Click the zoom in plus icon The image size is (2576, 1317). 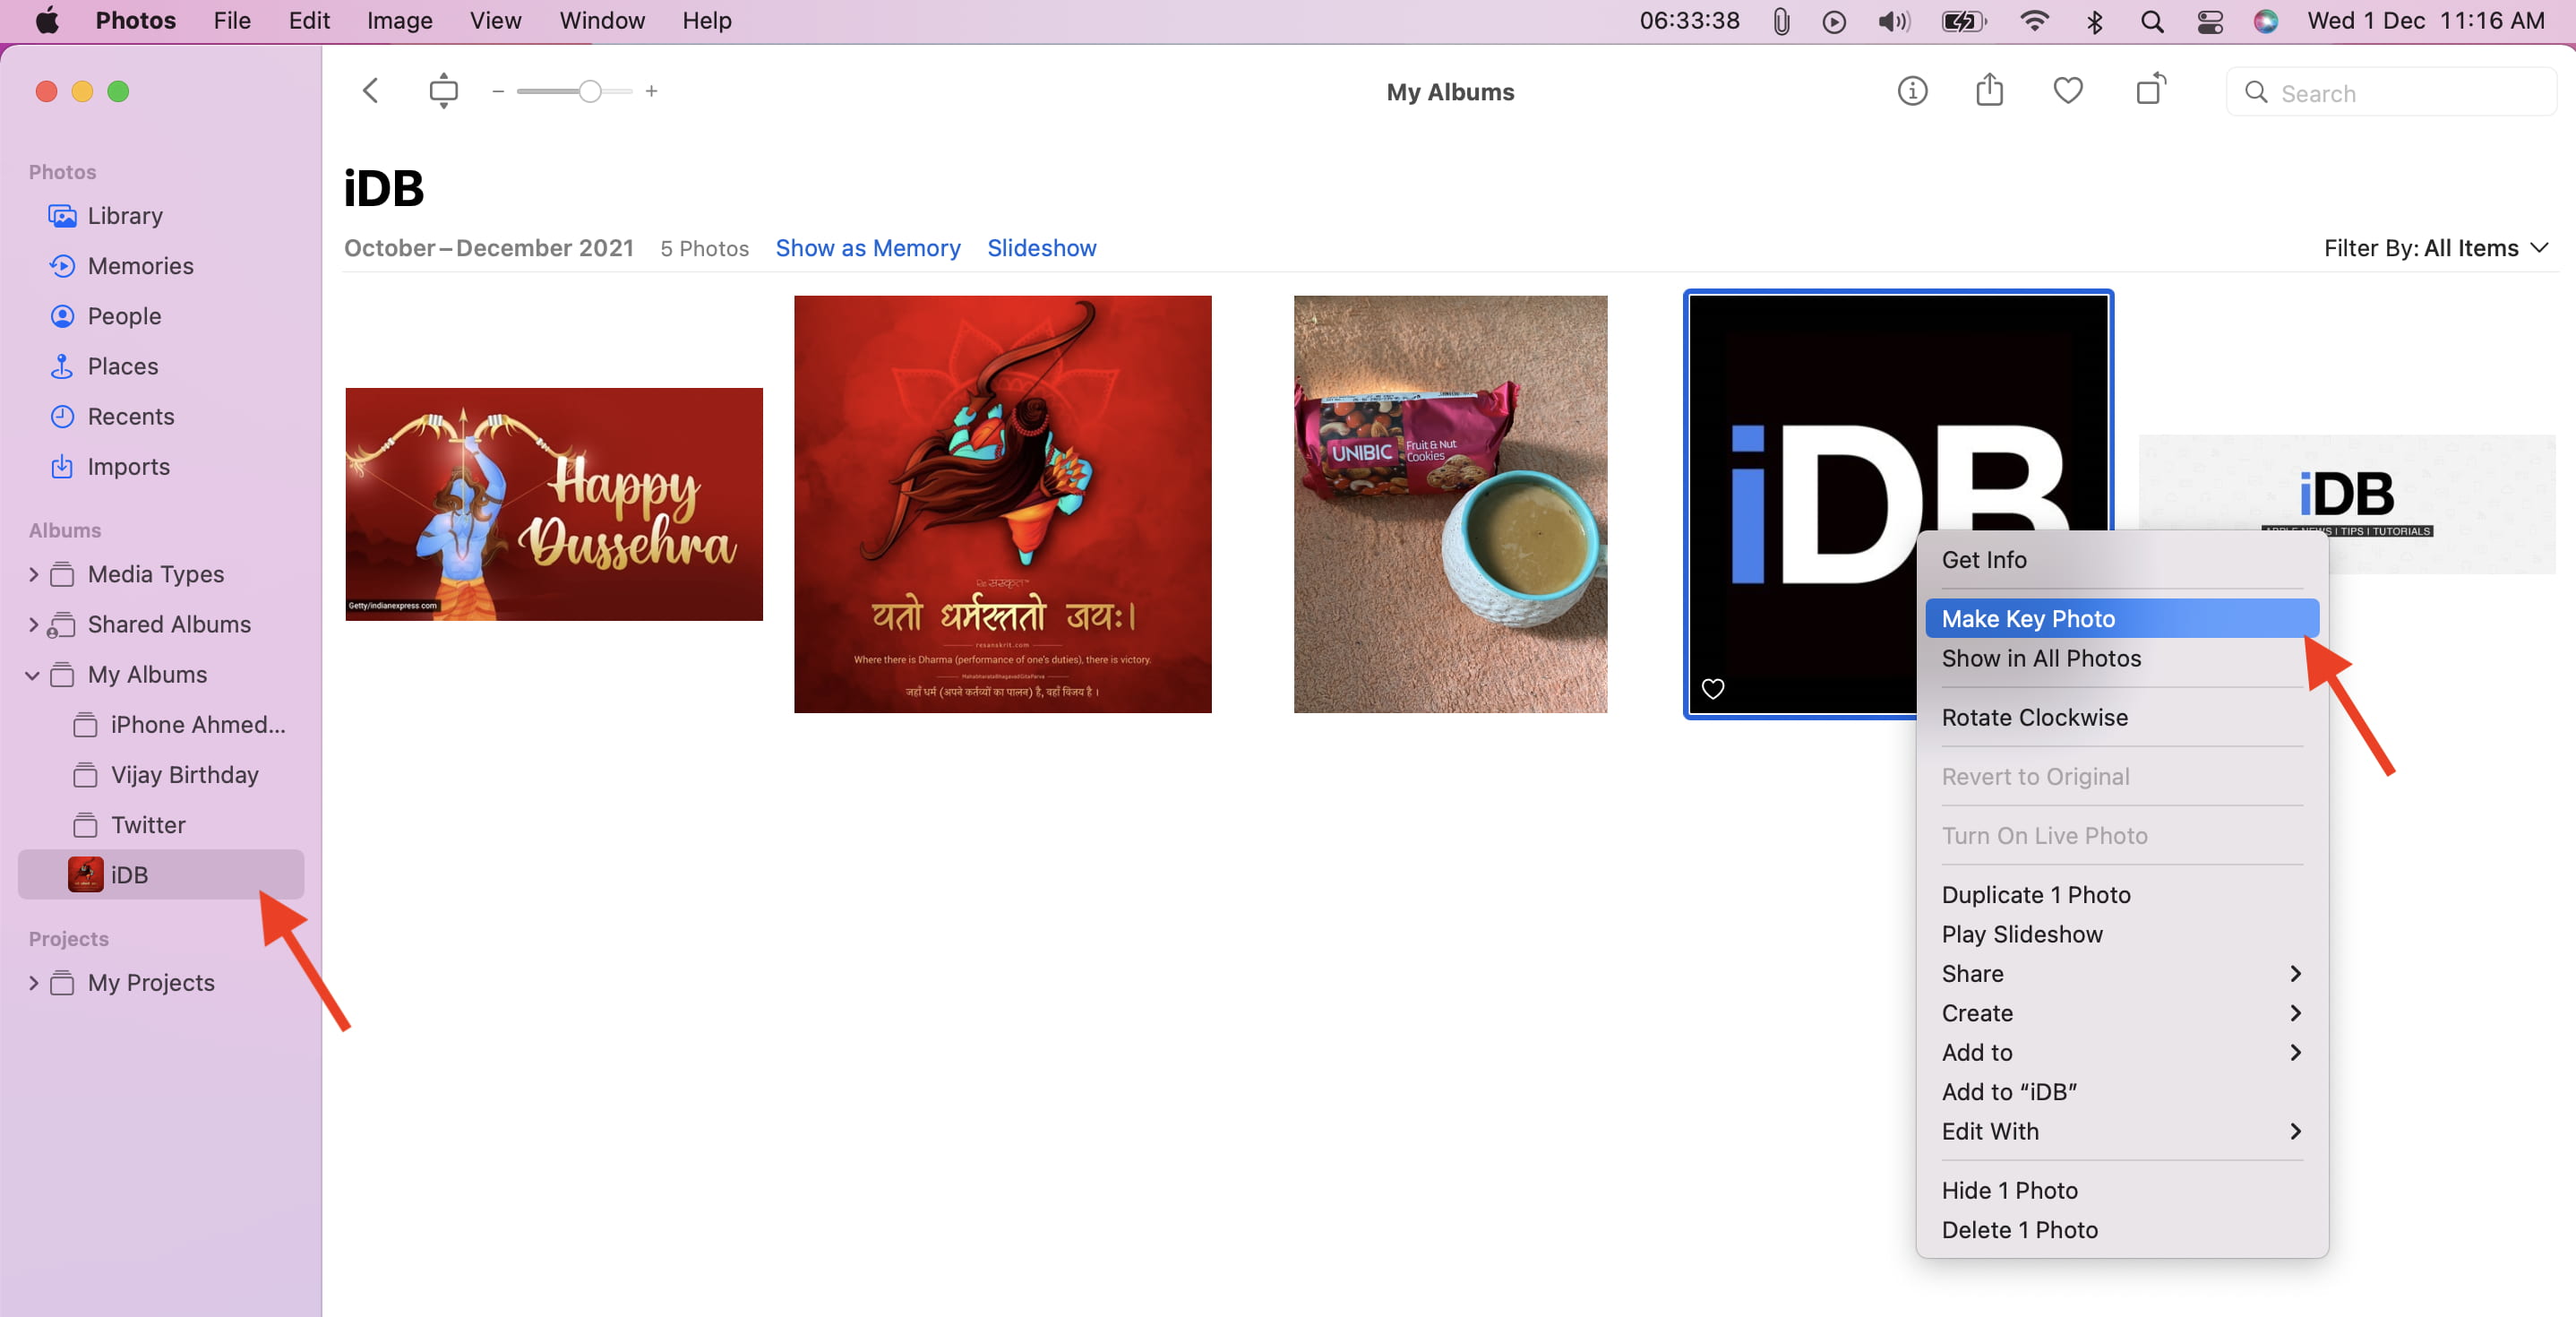[651, 91]
